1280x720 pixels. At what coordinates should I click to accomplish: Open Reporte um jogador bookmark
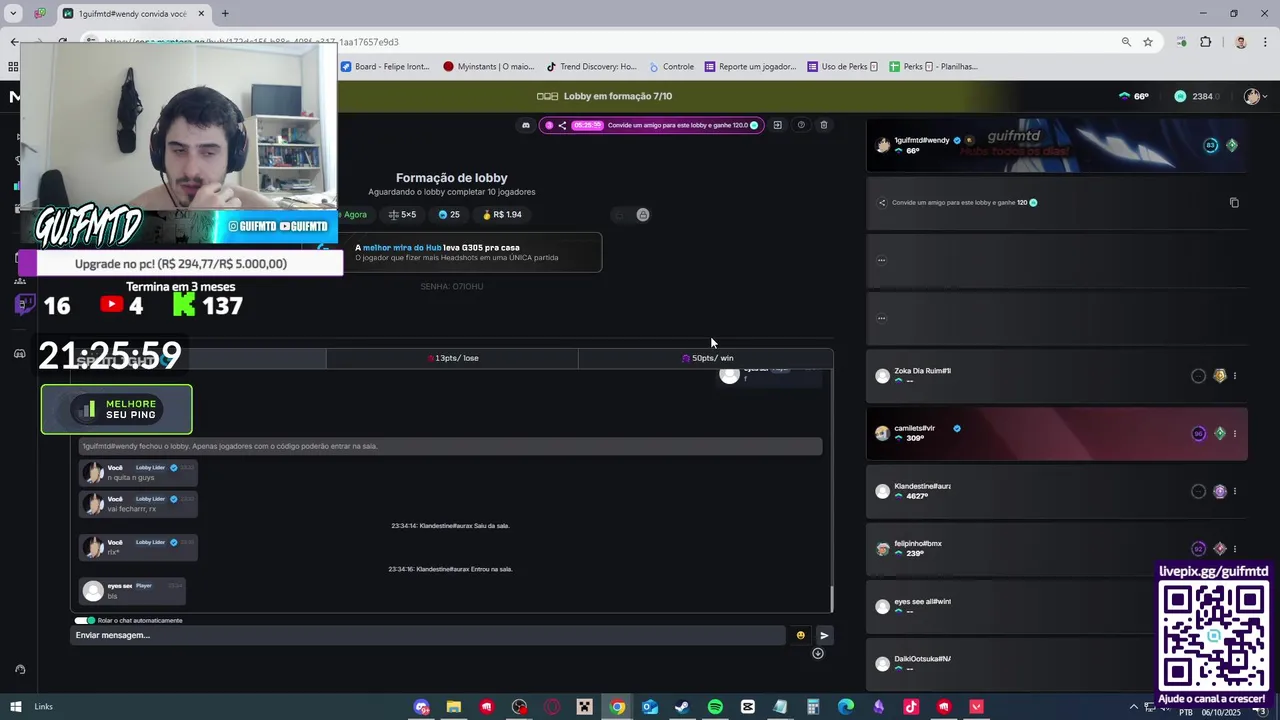pyautogui.click(x=750, y=67)
